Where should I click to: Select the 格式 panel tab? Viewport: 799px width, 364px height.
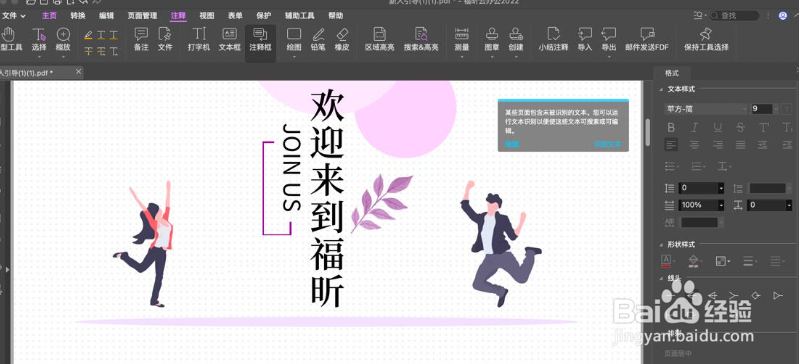pos(672,73)
